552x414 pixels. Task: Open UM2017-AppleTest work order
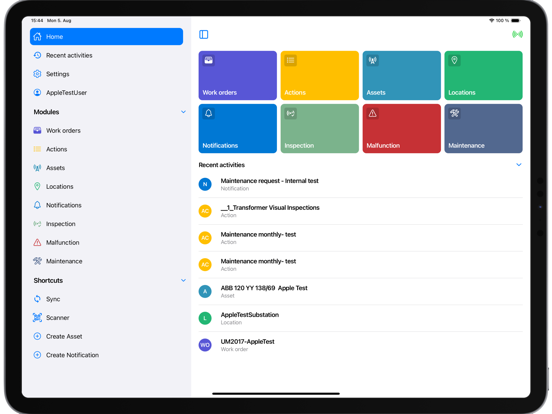(x=360, y=345)
